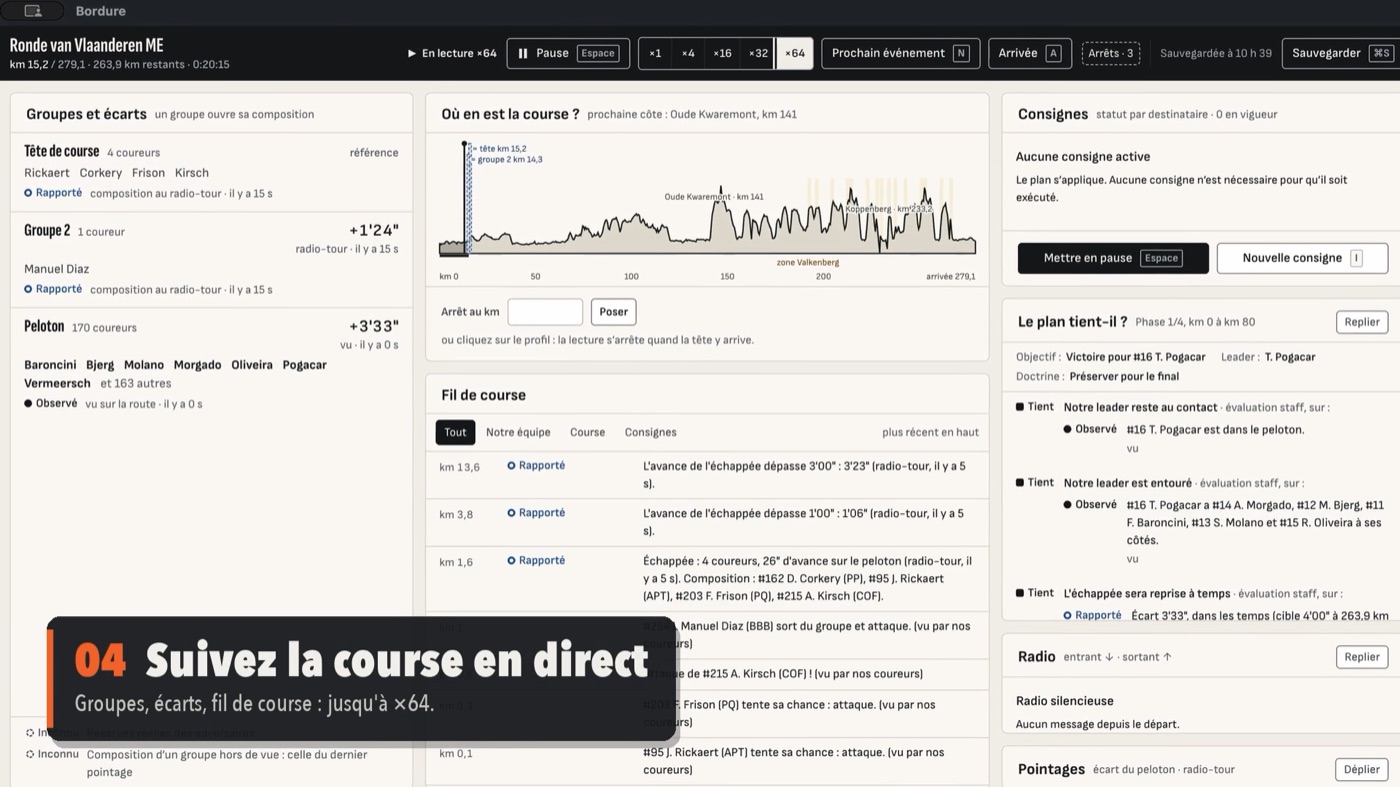Click Rapporté status under Manuel Diaz
1400x787 pixels.
[x=53, y=289]
